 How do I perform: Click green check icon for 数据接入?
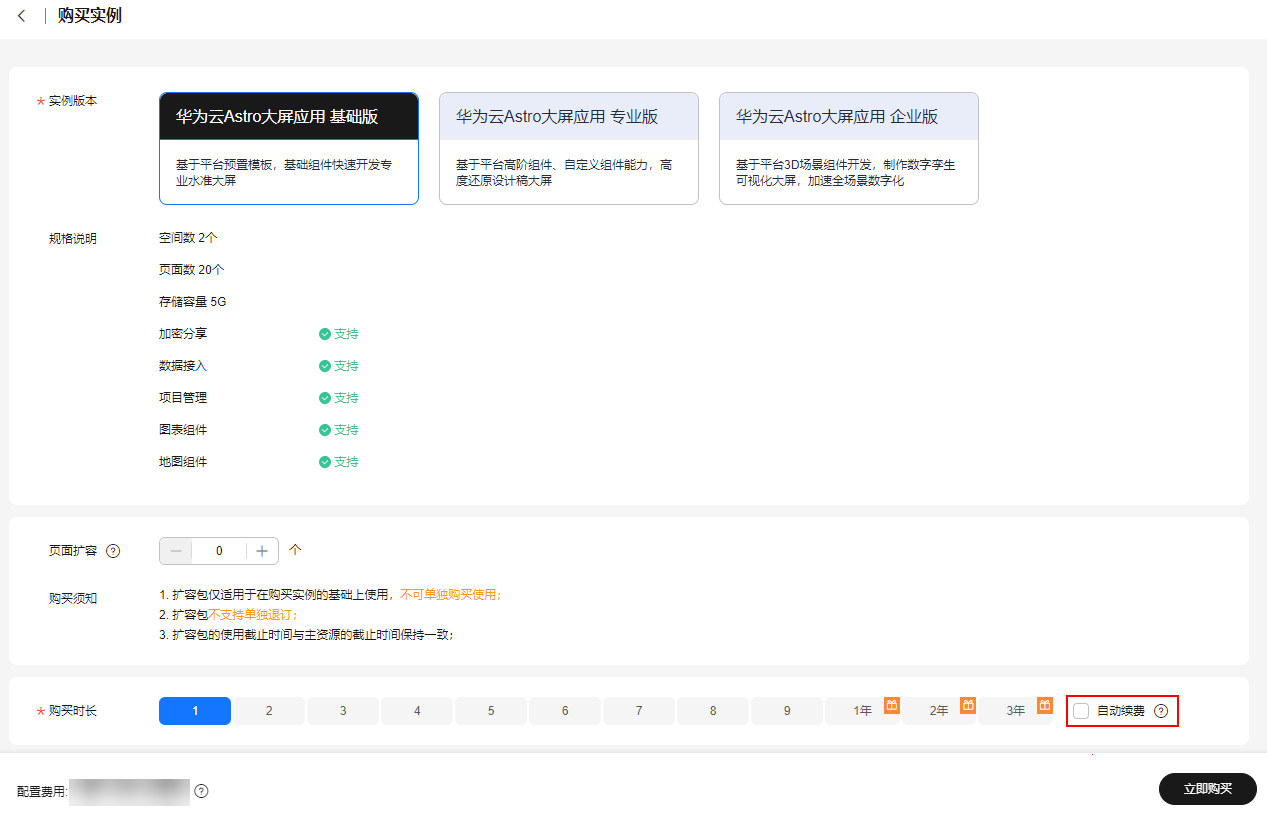click(x=325, y=366)
